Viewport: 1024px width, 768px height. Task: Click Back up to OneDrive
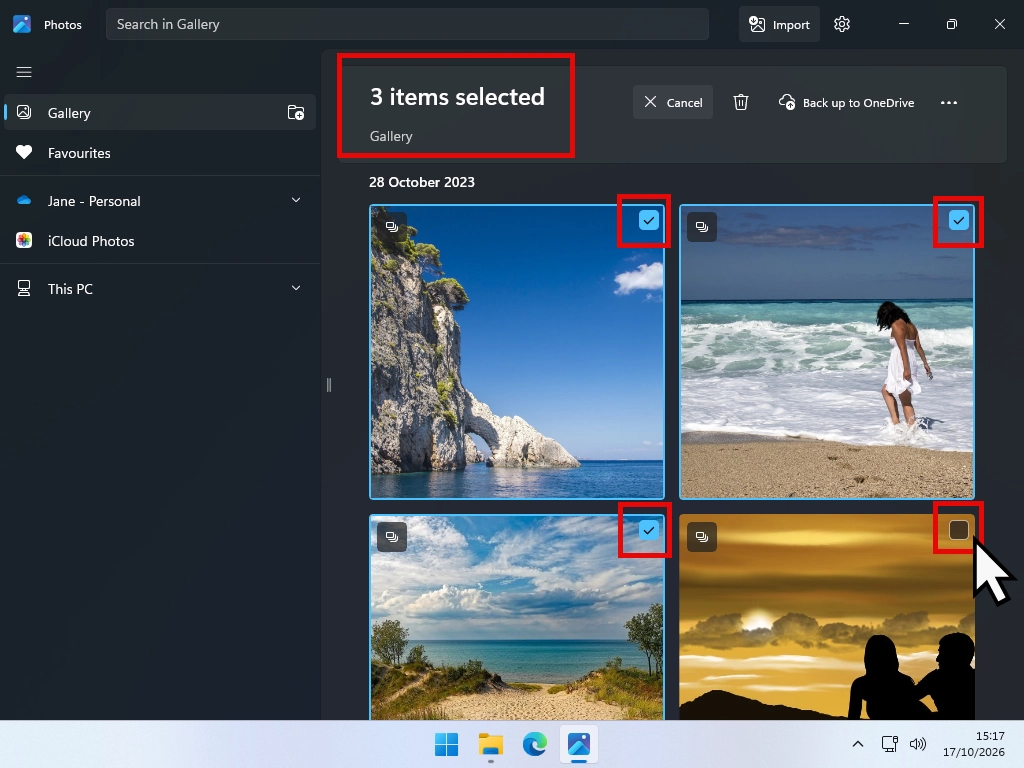pyautogui.click(x=846, y=103)
